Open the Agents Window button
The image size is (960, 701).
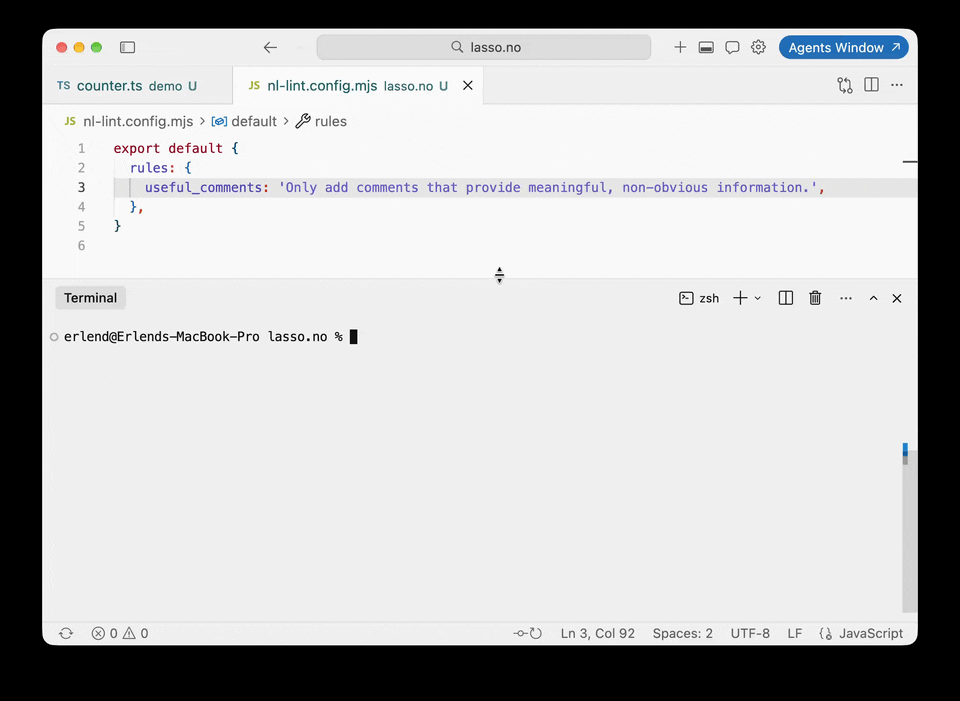[844, 47]
